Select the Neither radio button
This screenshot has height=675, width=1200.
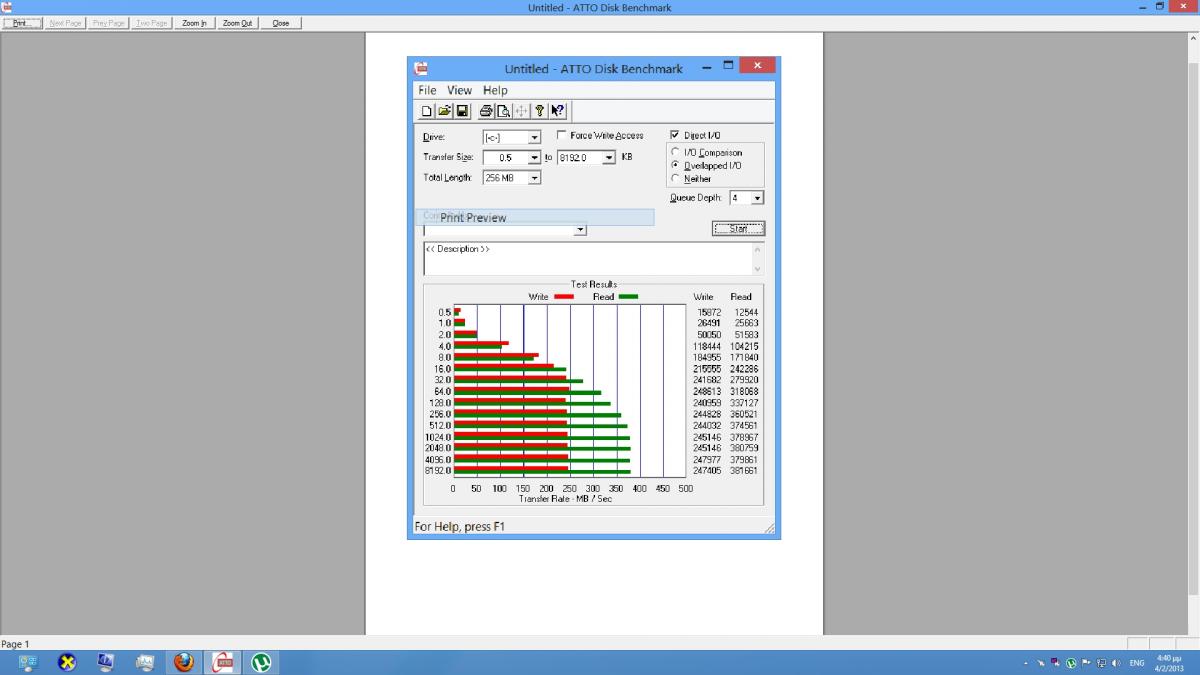[x=675, y=178]
